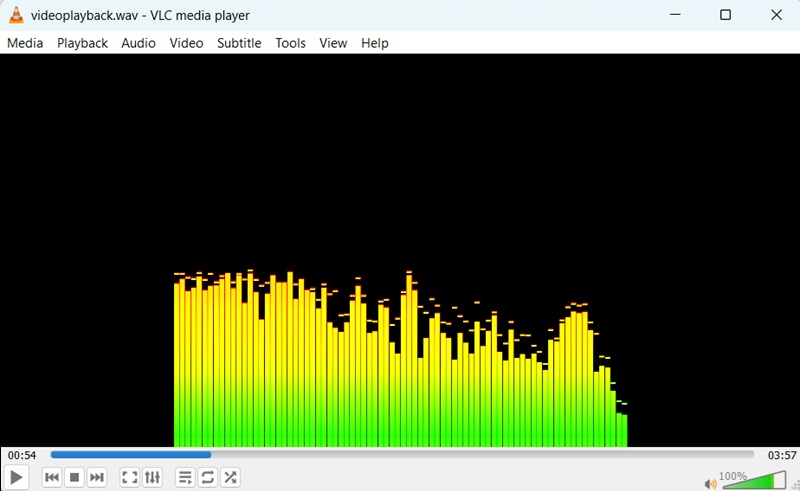Open extended settings and effects

[x=152, y=477]
